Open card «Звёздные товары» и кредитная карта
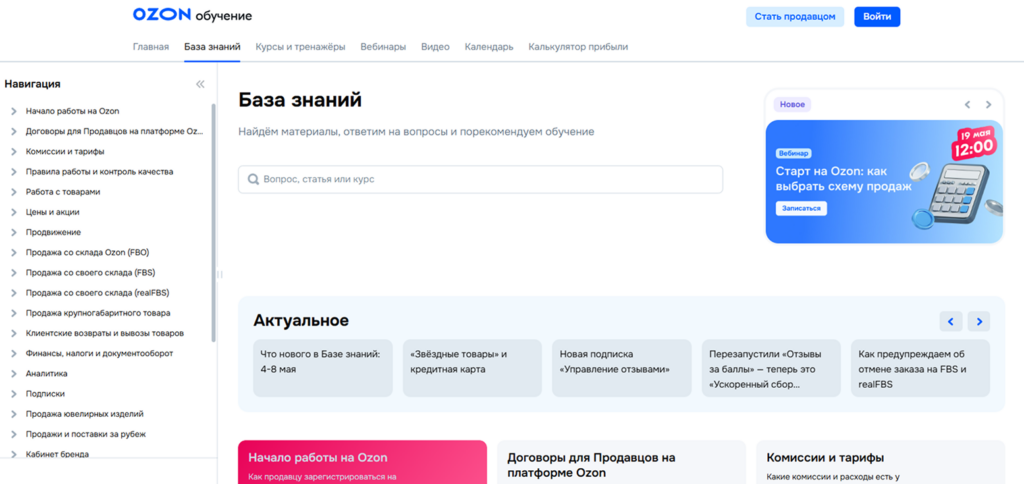The image size is (1024, 484). (x=472, y=368)
